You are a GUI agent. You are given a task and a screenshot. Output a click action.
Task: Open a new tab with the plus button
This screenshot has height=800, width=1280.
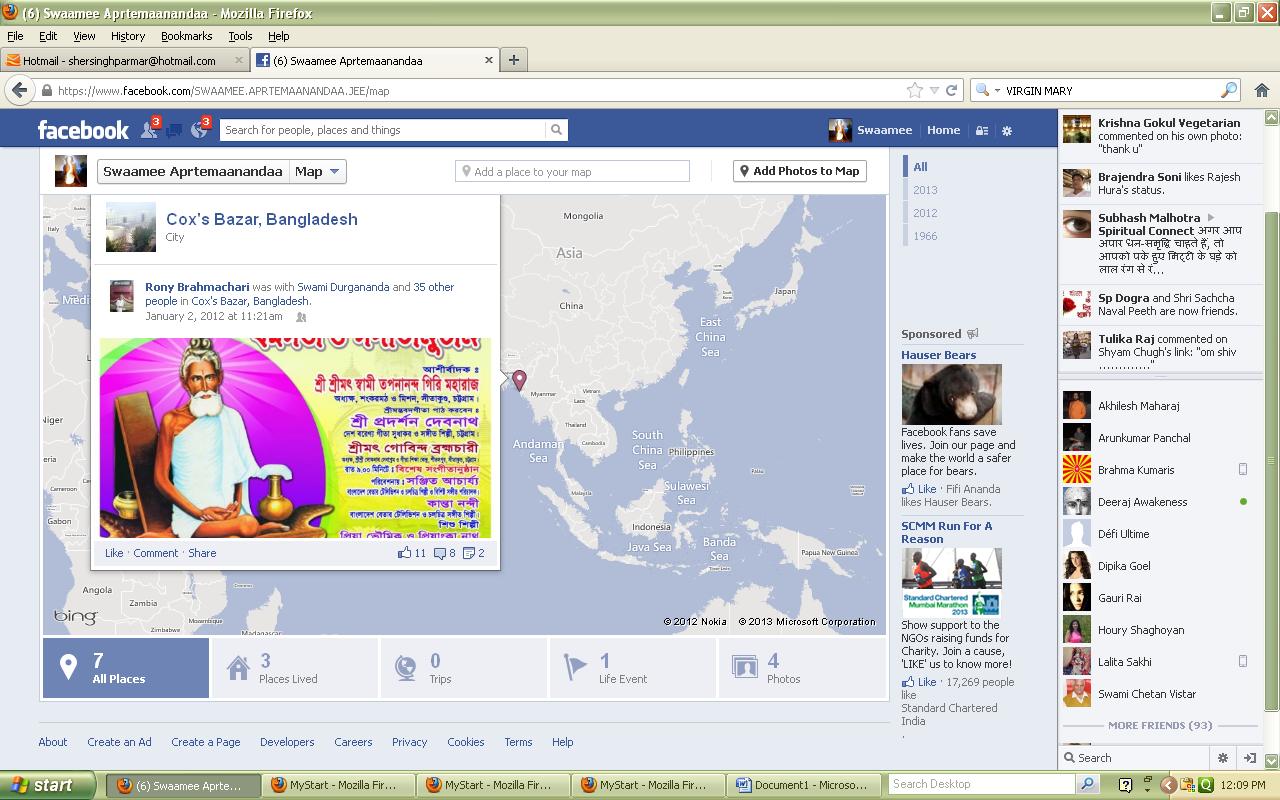click(x=513, y=60)
